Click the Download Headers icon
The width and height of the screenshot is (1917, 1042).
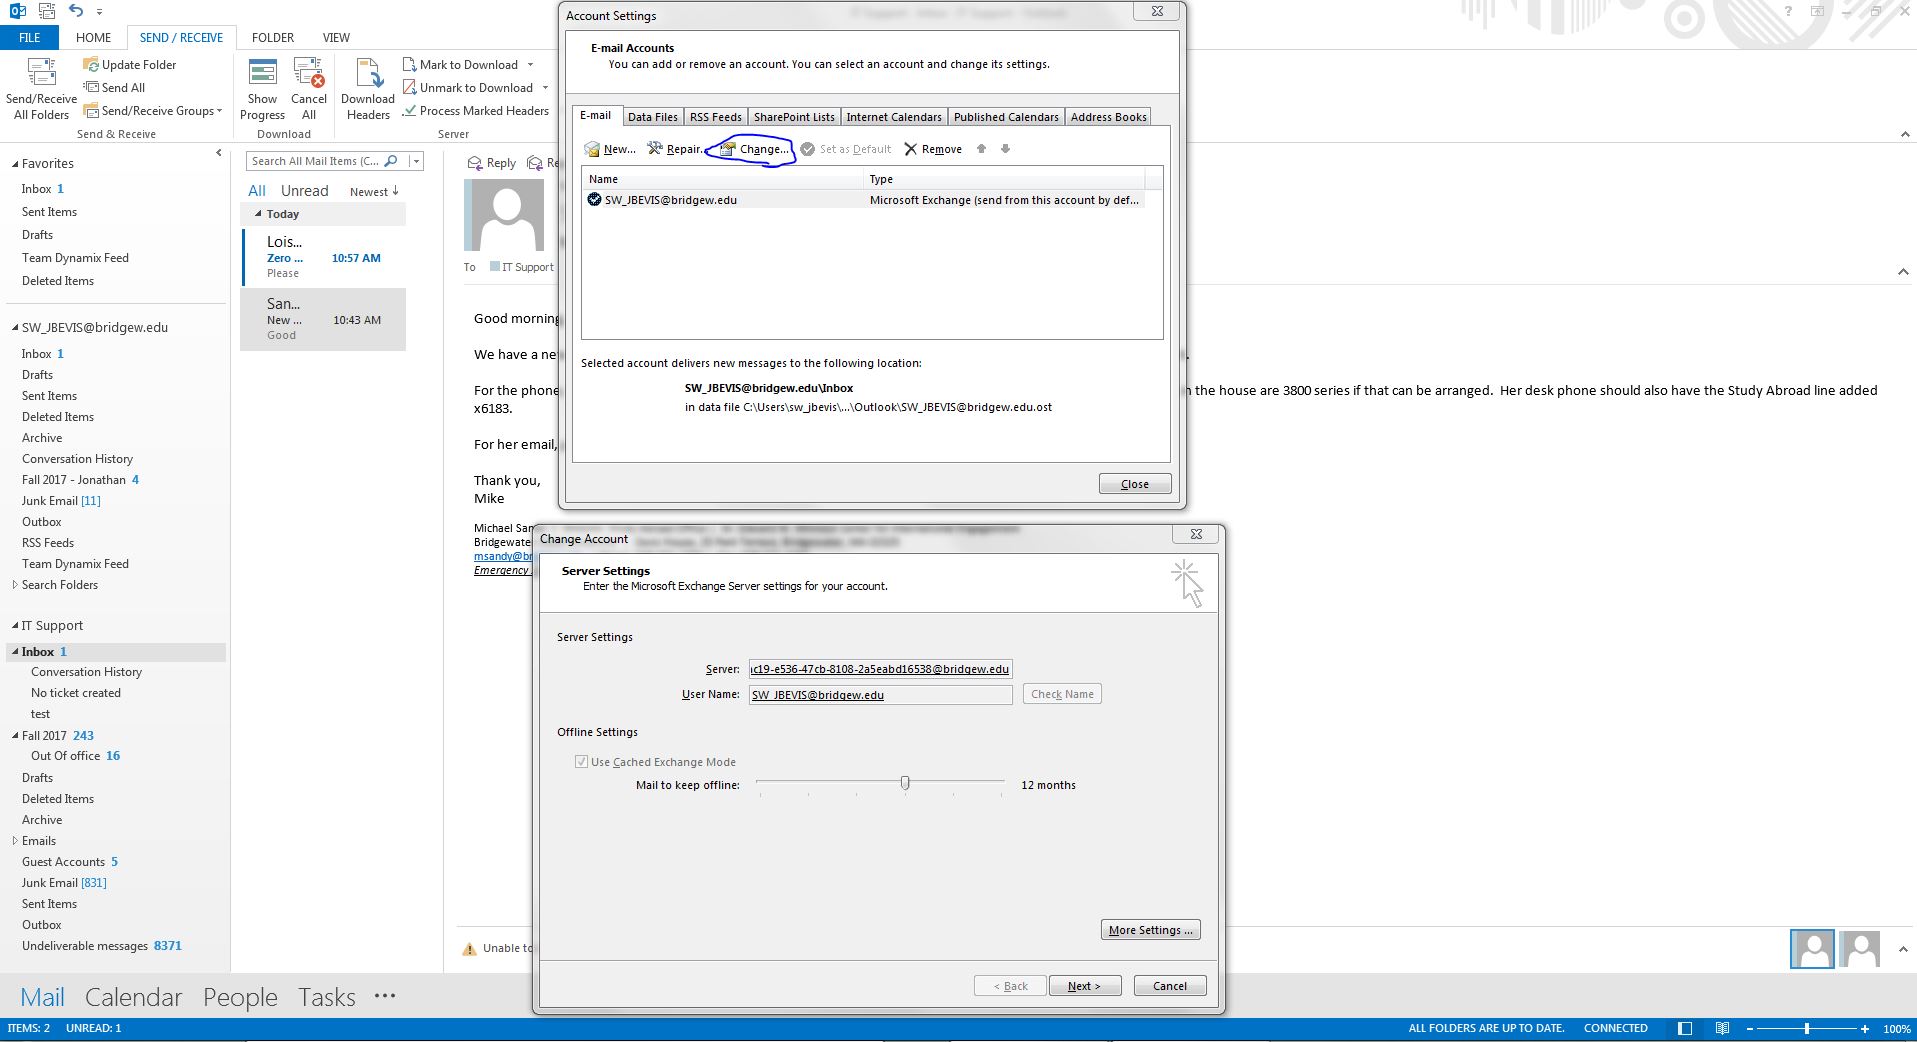(368, 74)
